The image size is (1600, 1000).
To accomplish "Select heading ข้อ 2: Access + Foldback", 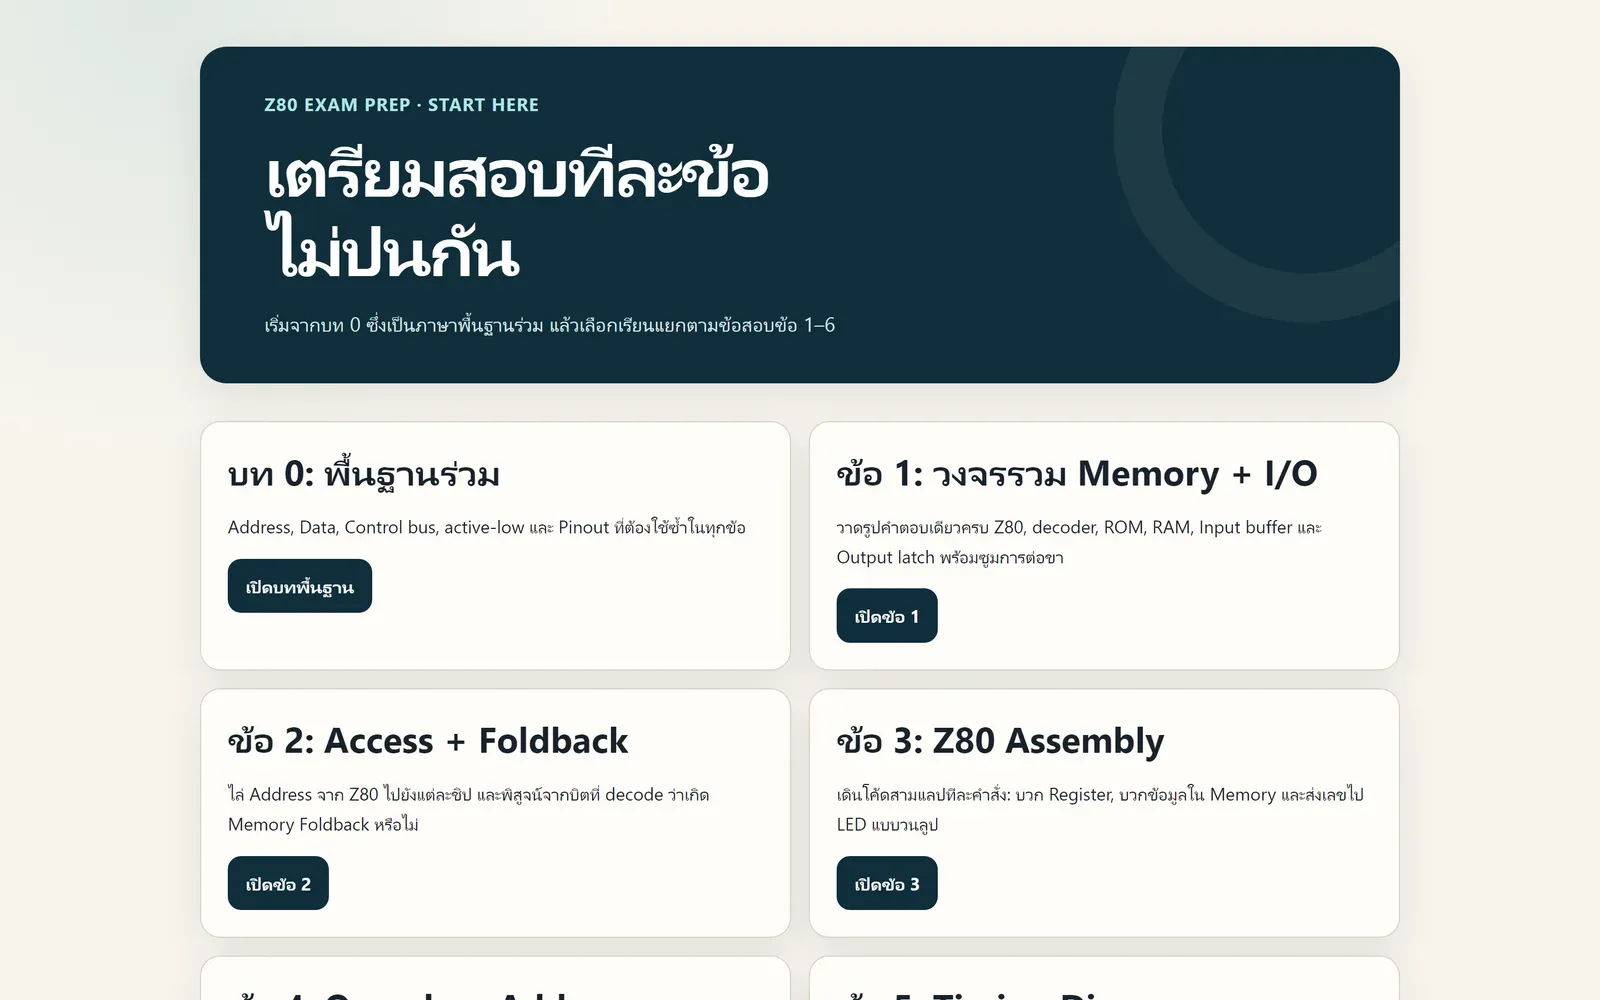I will [x=428, y=741].
